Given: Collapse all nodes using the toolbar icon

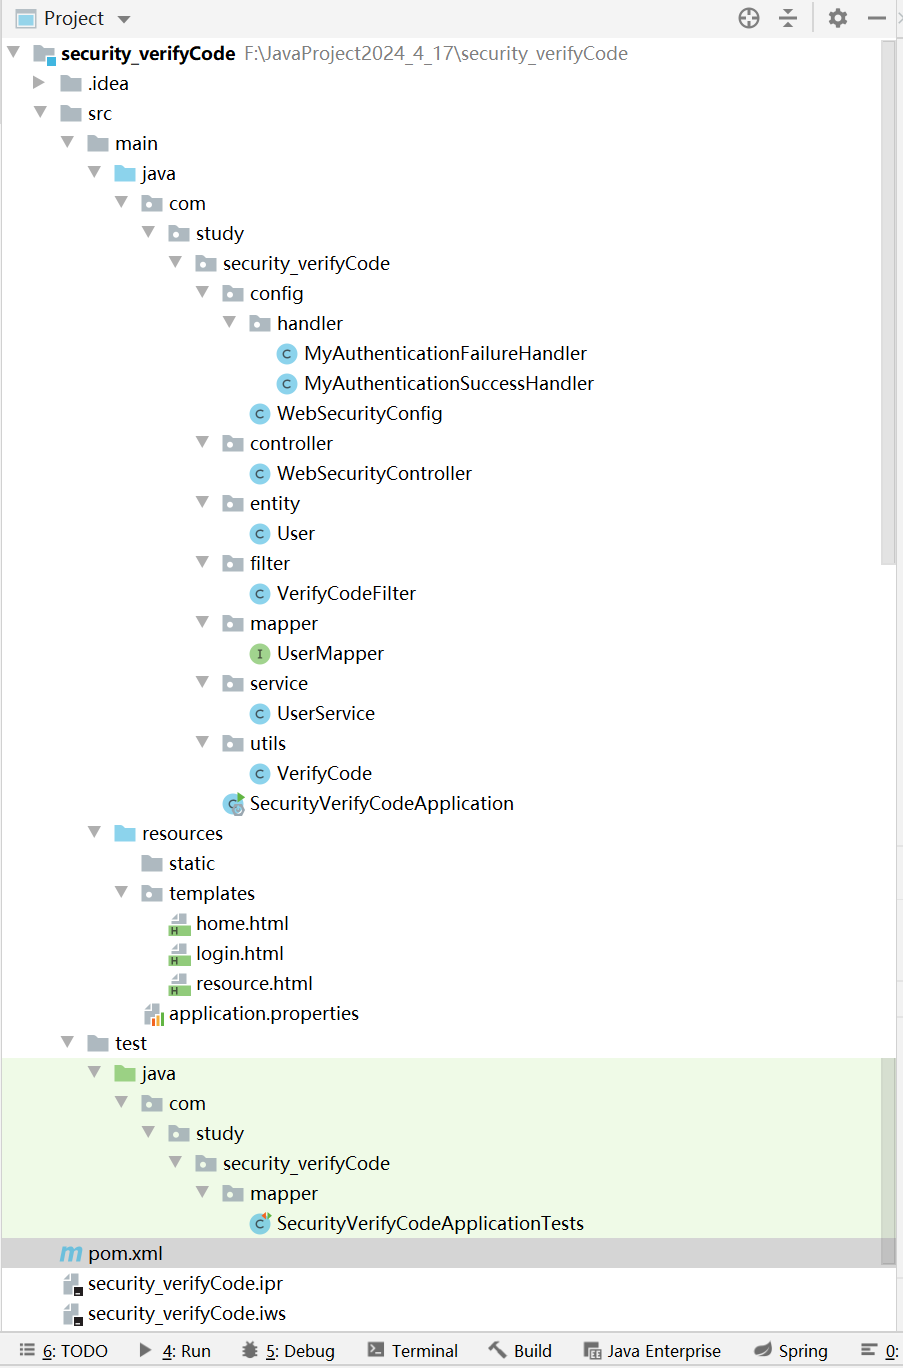Looking at the screenshot, I should tap(789, 18).
